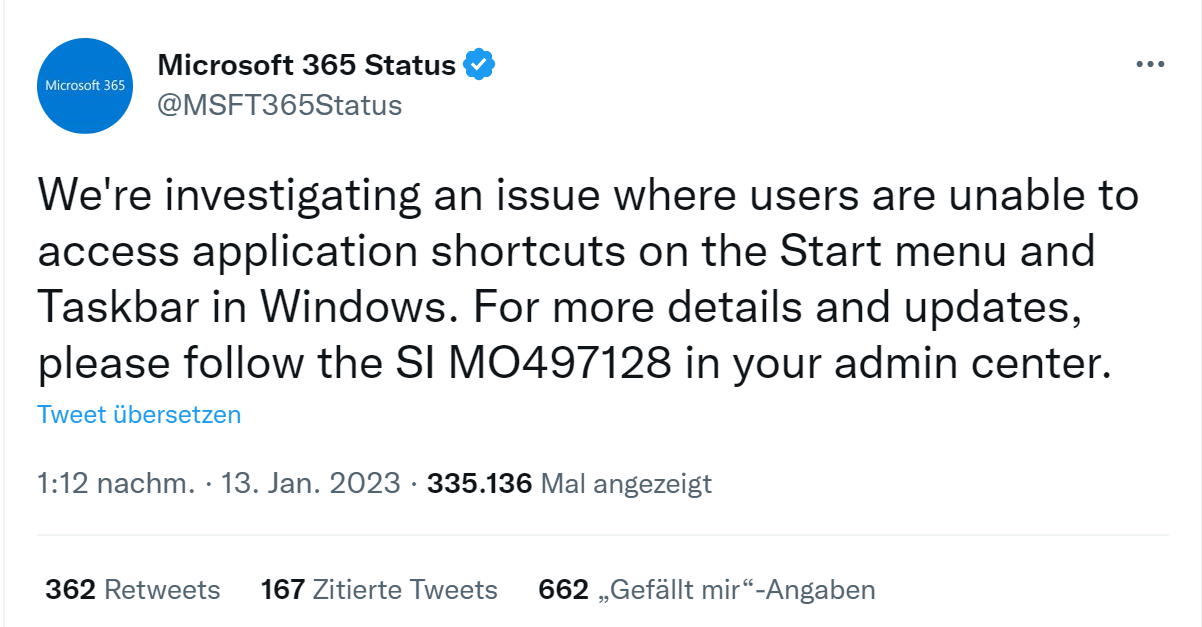Click the bold 362 retweet number

pyautogui.click(x=70, y=590)
